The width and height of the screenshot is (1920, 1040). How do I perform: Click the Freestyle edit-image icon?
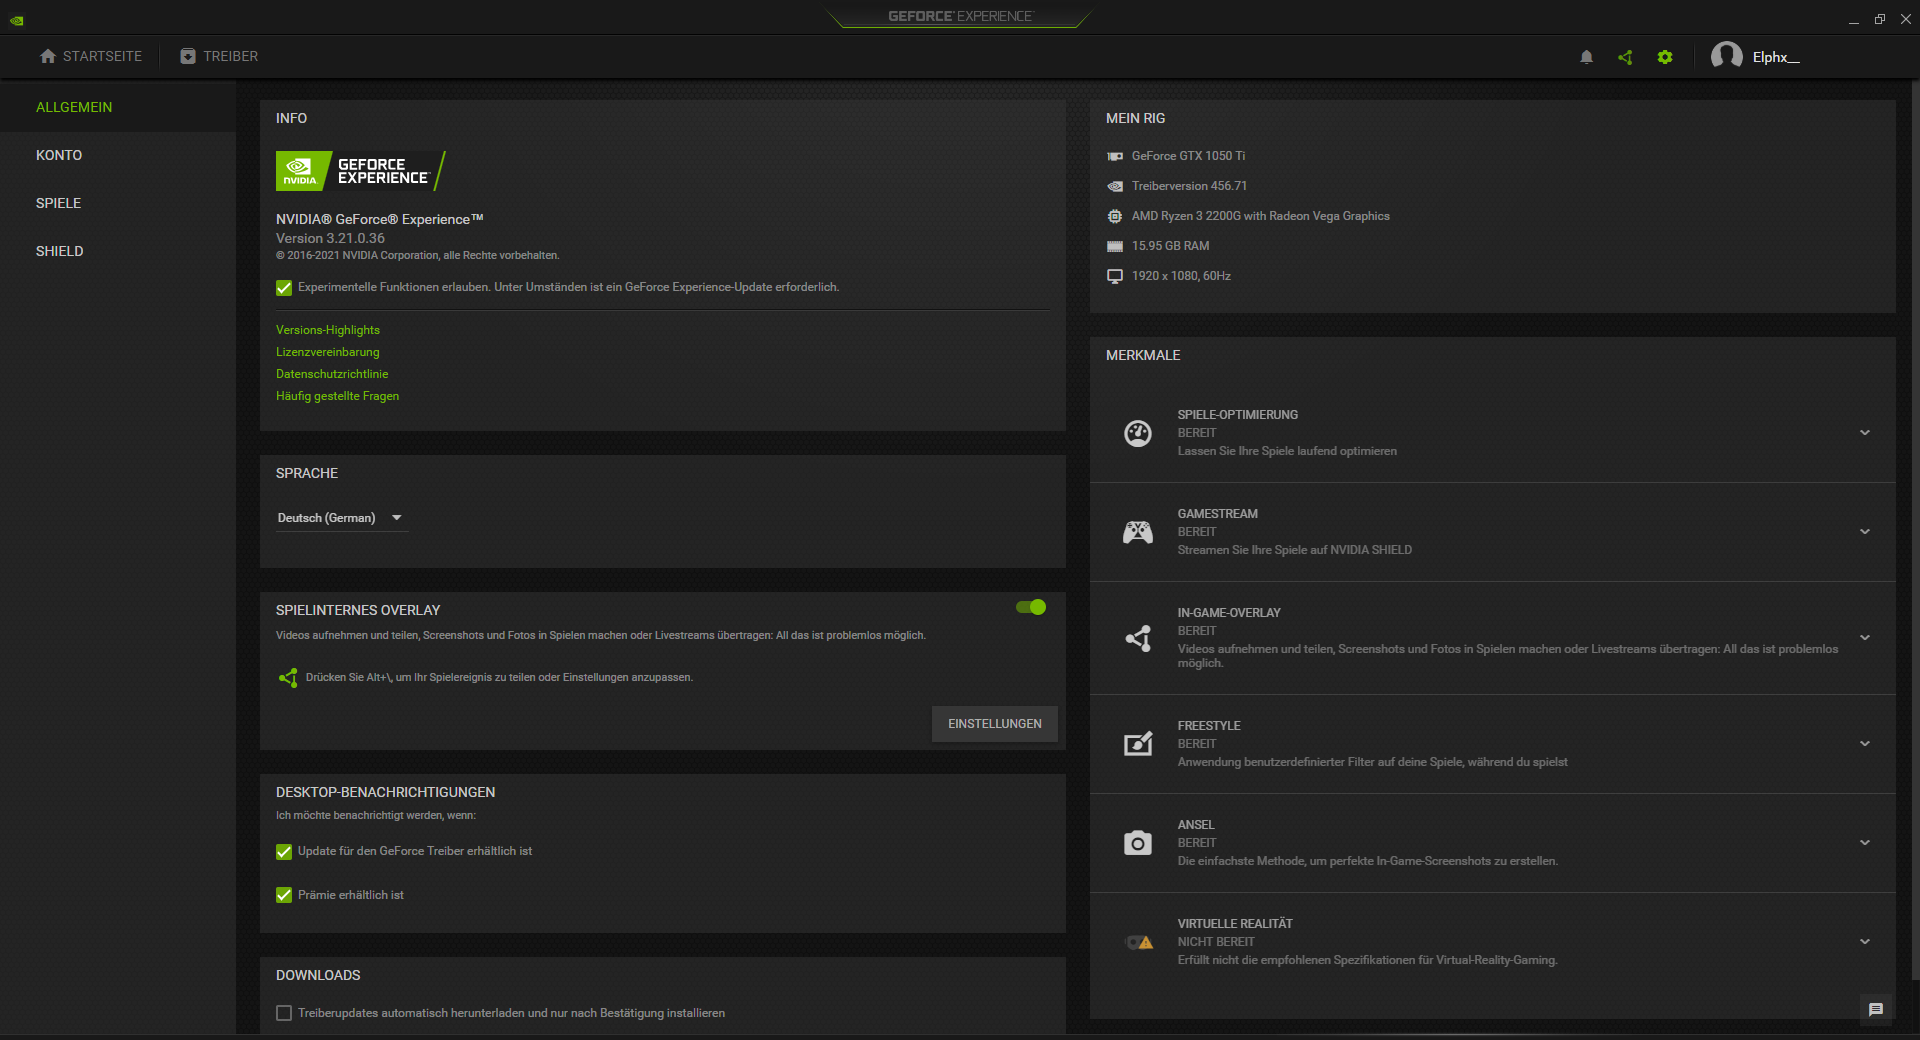pyautogui.click(x=1138, y=744)
